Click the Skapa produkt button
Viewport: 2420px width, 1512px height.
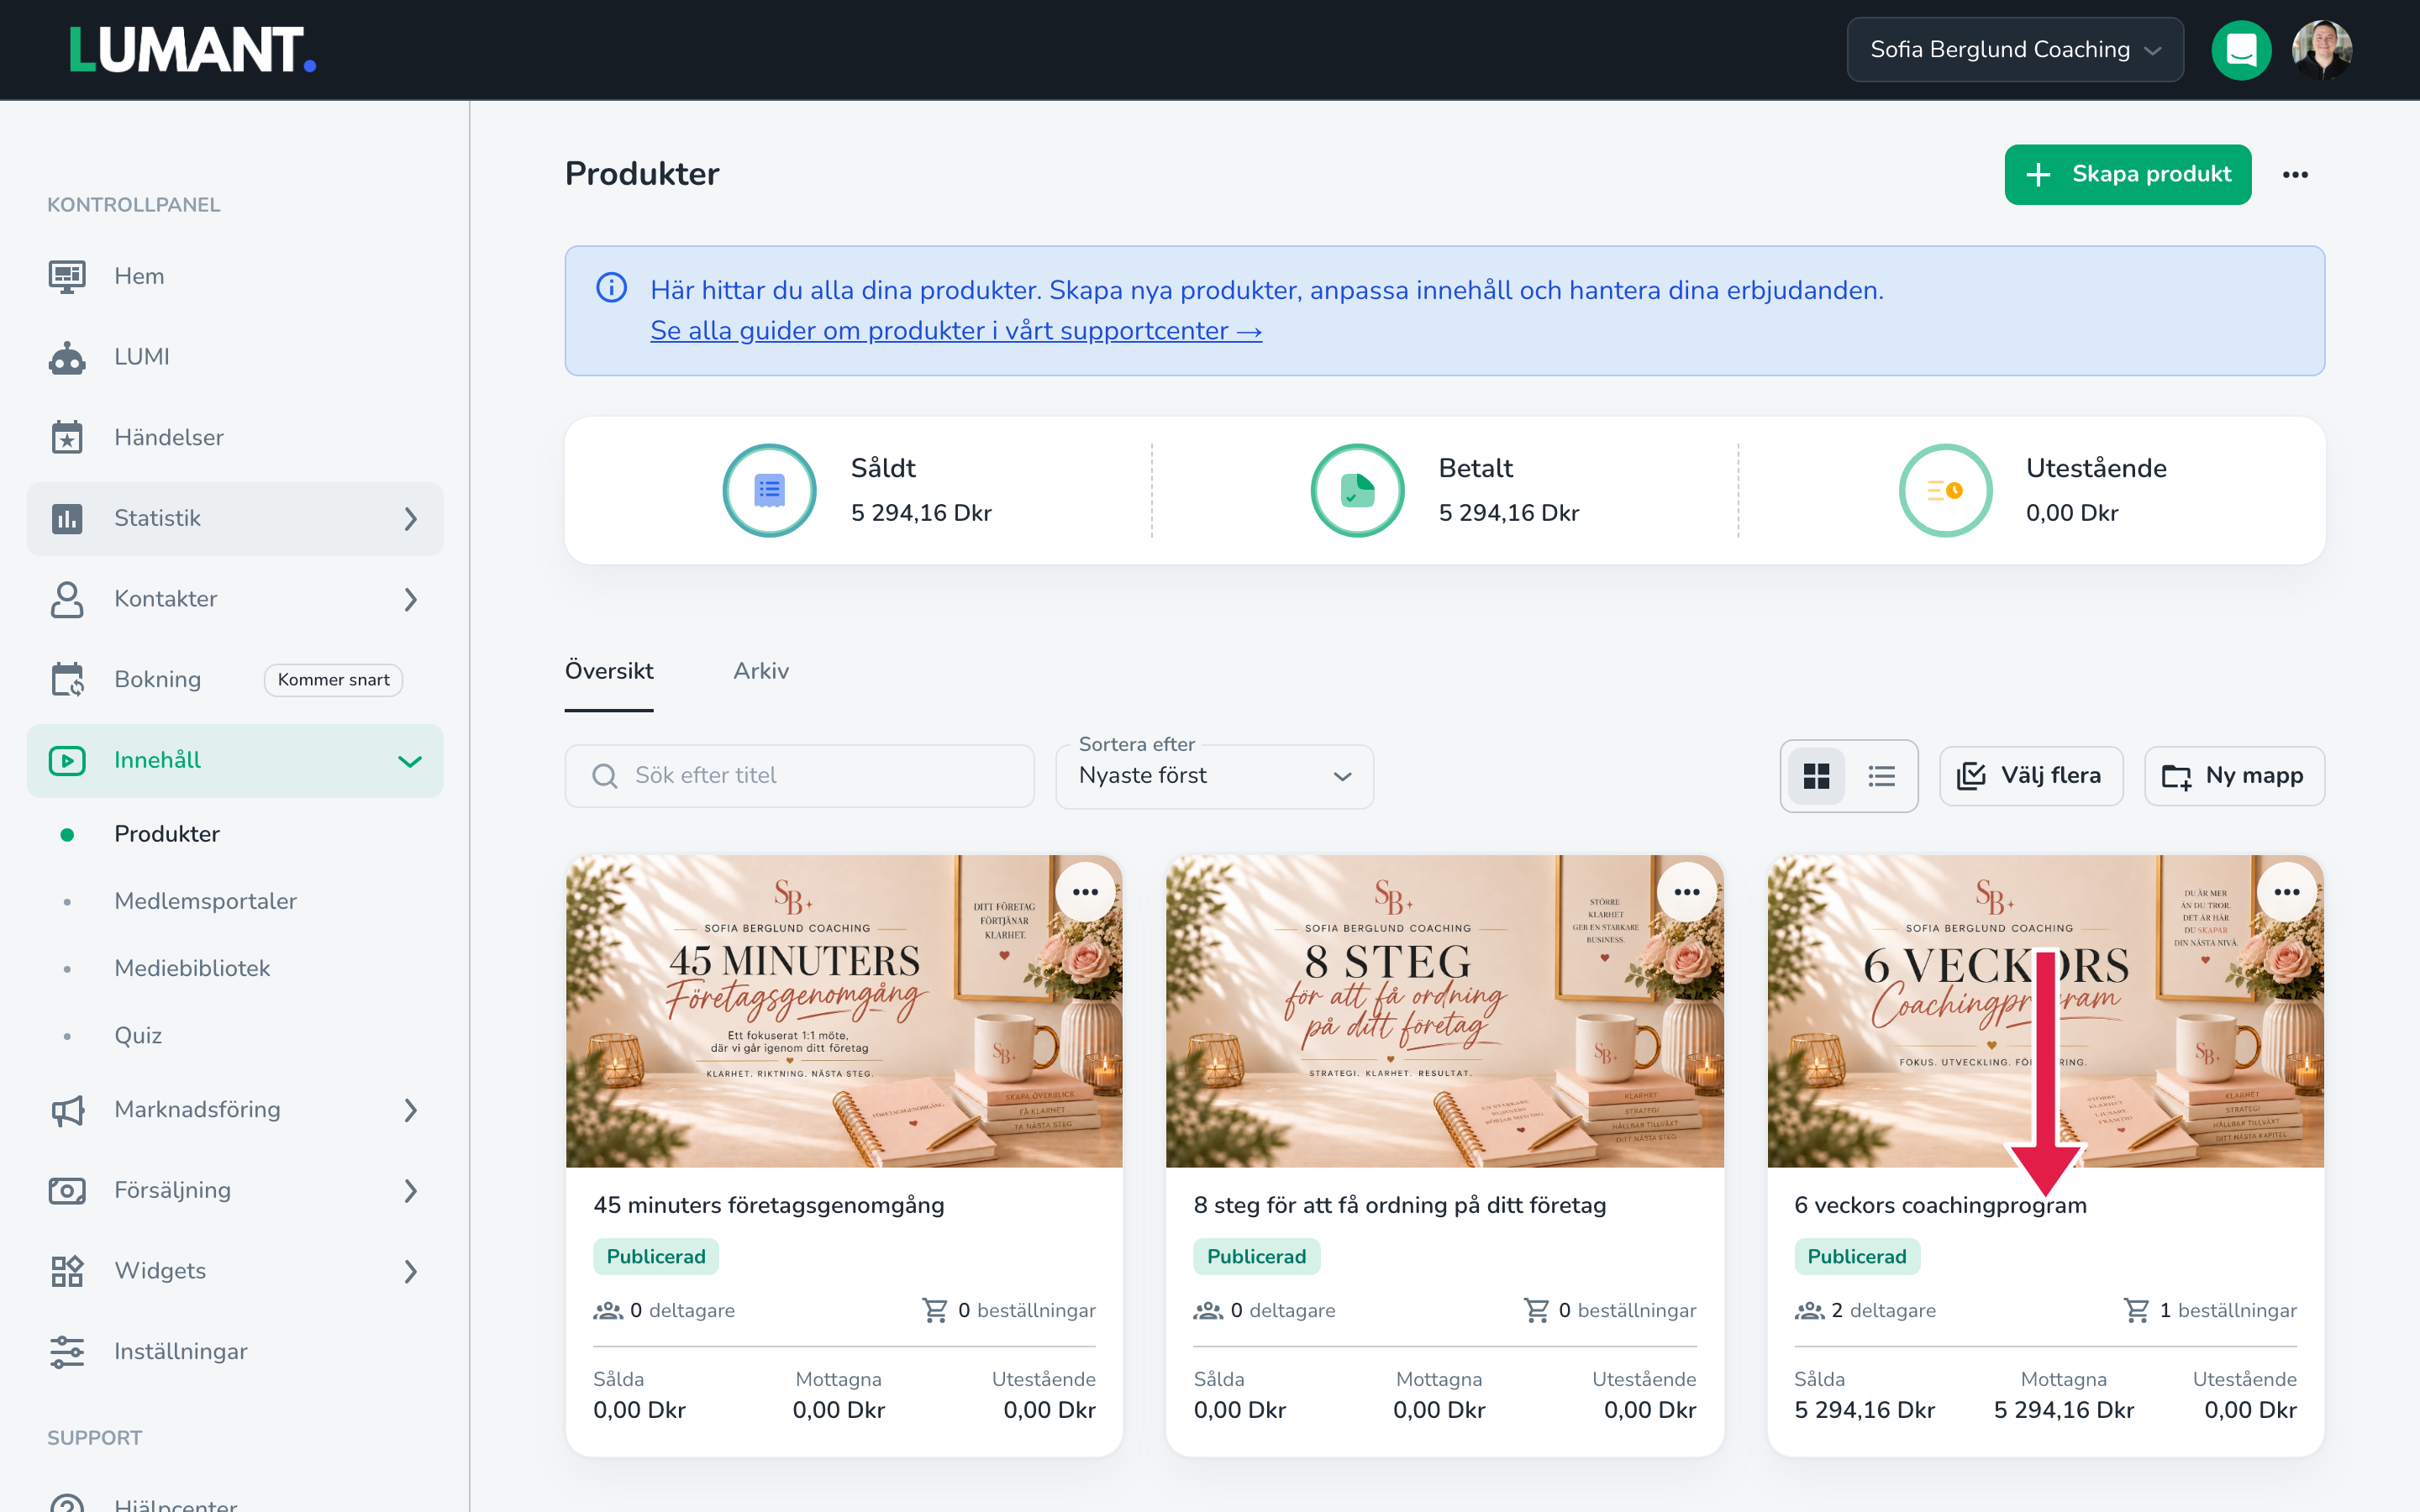point(2127,175)
